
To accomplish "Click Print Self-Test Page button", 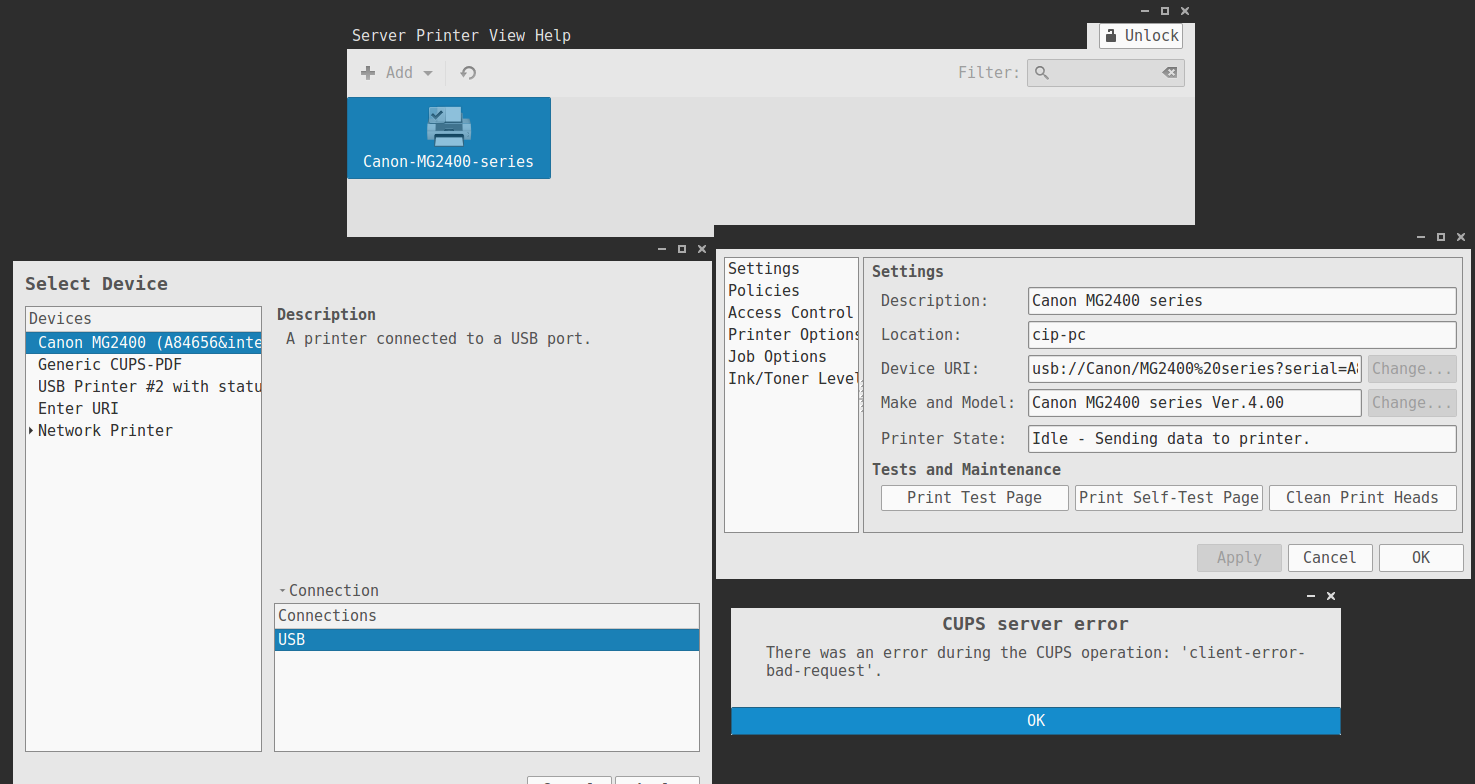I will 1169,497.
